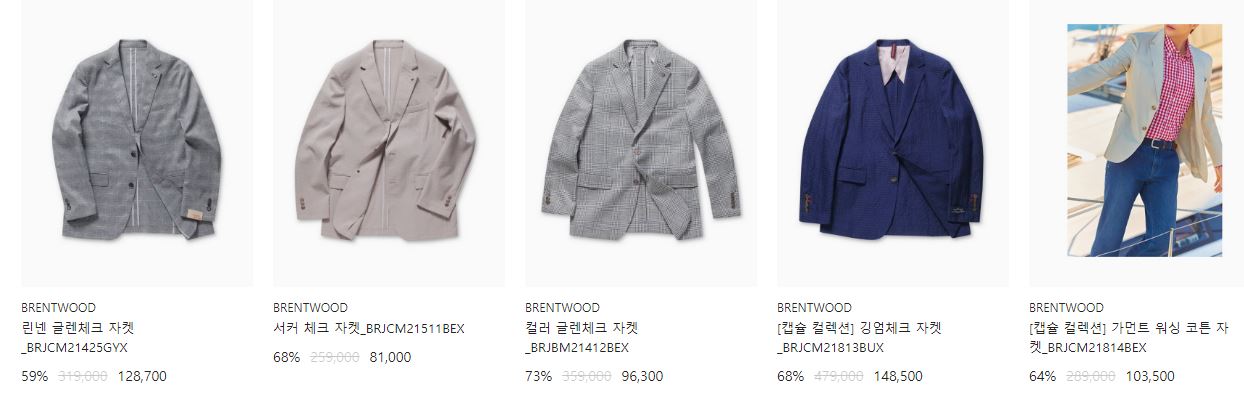Select the 128,700 sale price
1244x420 pixels.
(142, 377)
